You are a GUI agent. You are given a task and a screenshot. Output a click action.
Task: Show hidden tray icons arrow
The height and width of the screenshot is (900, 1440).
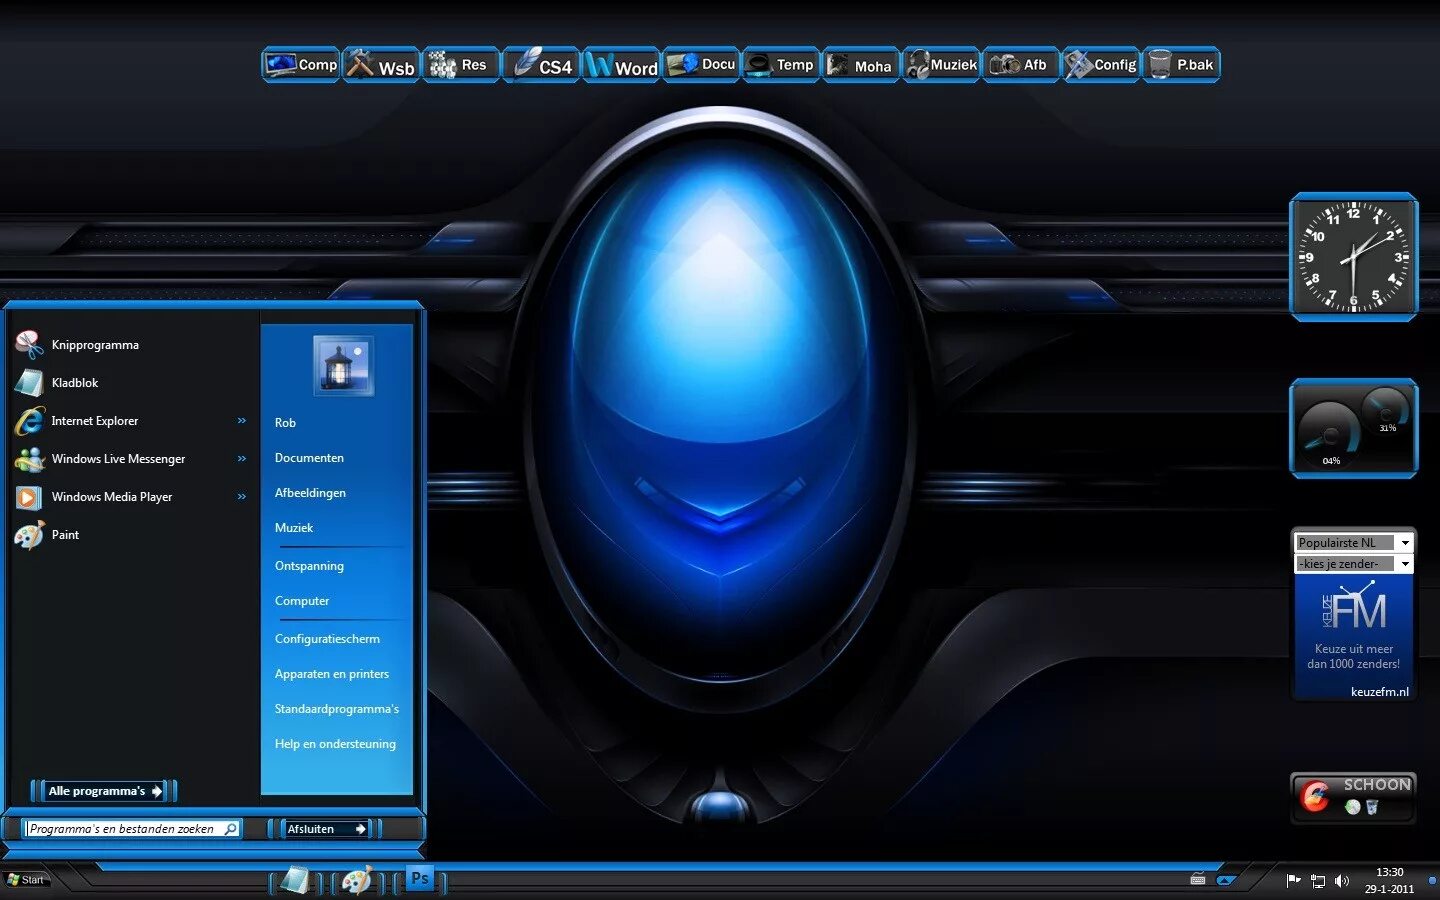point(1226,880)
